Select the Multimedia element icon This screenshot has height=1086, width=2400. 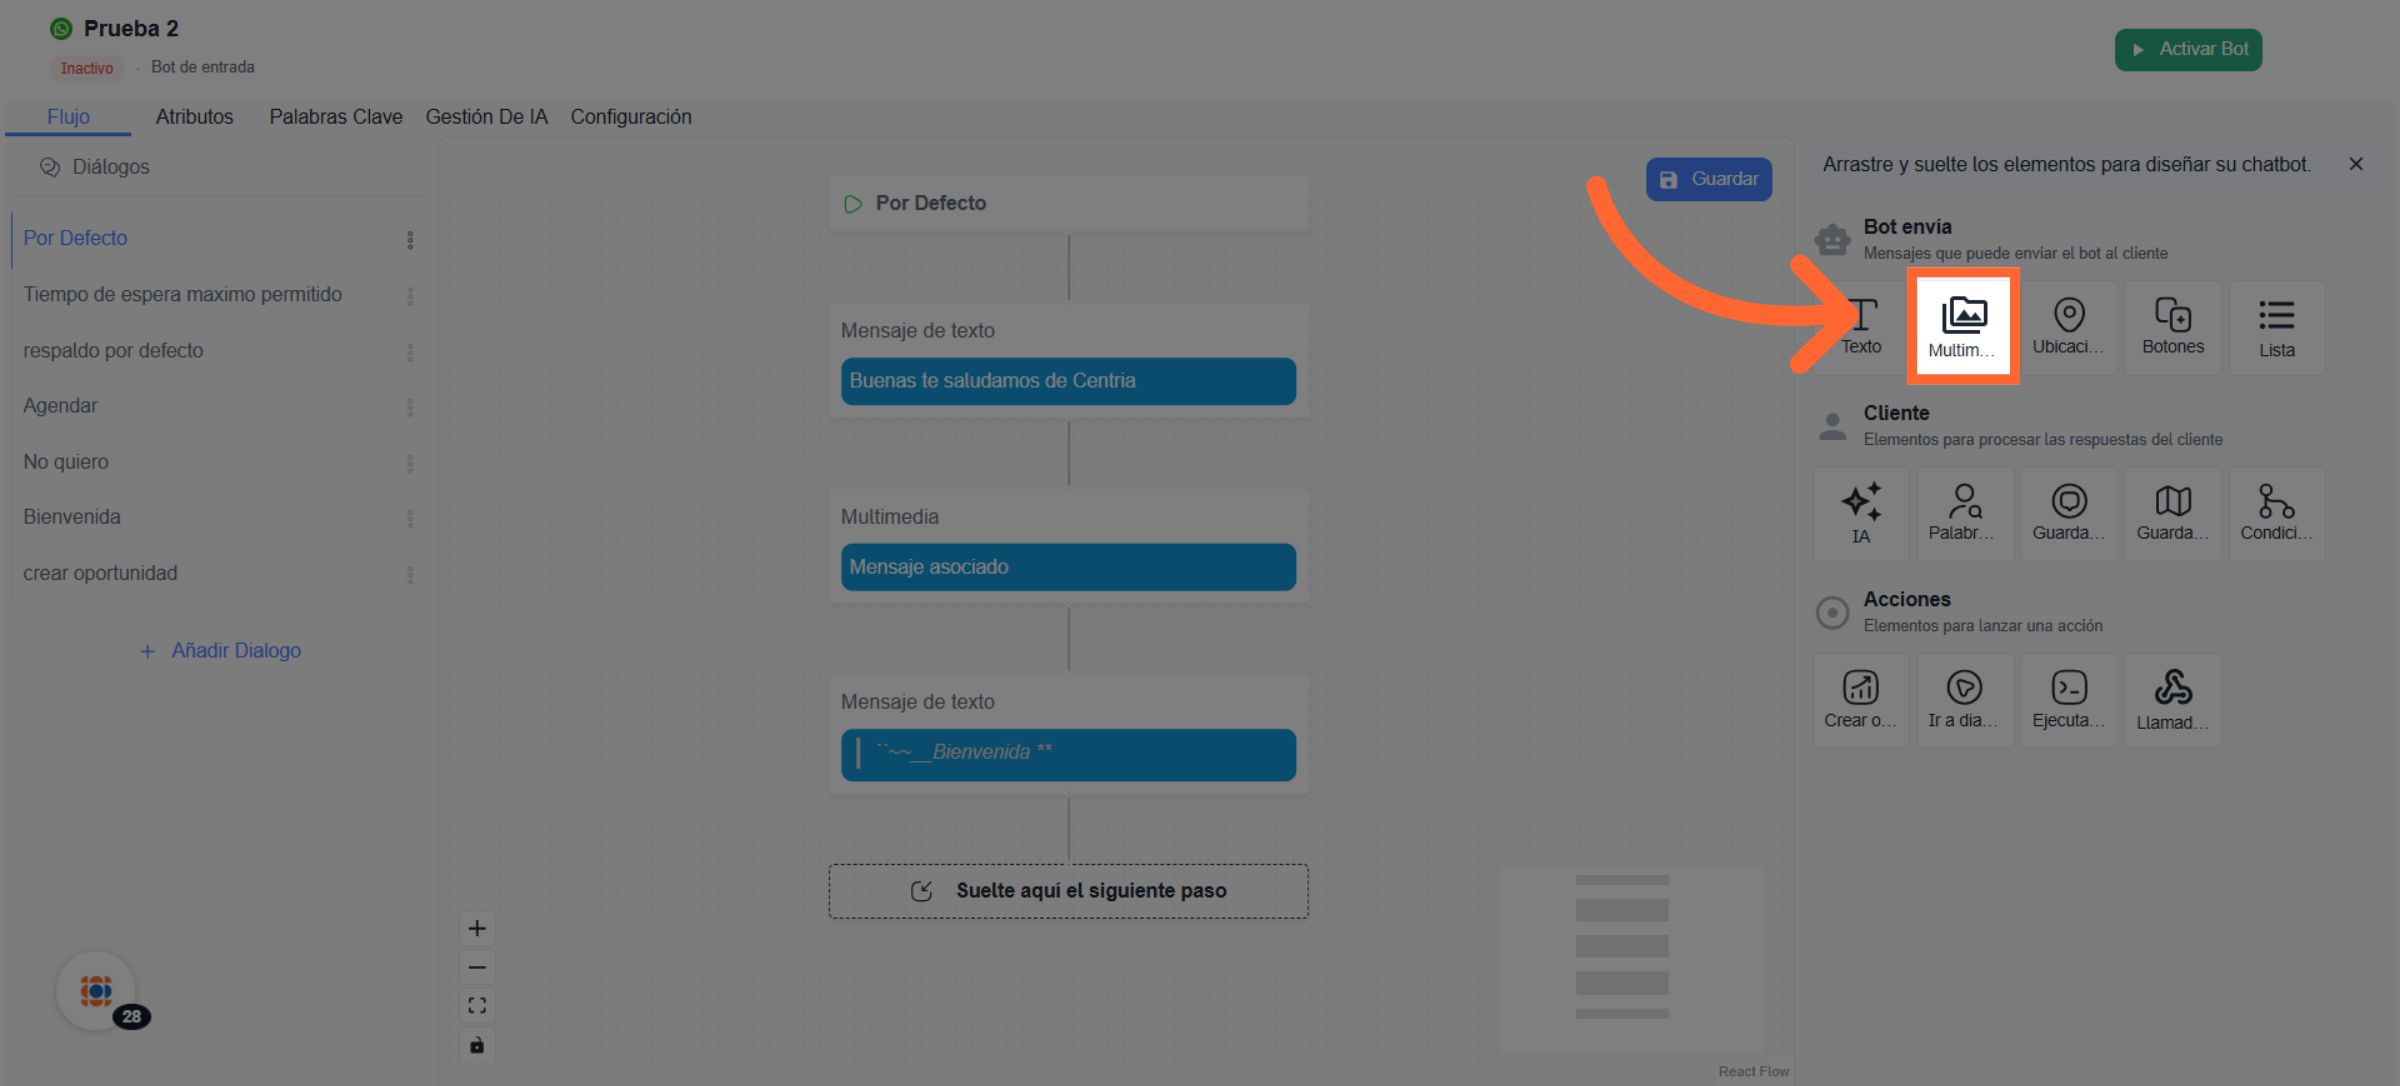click(x=1963, y=326)
